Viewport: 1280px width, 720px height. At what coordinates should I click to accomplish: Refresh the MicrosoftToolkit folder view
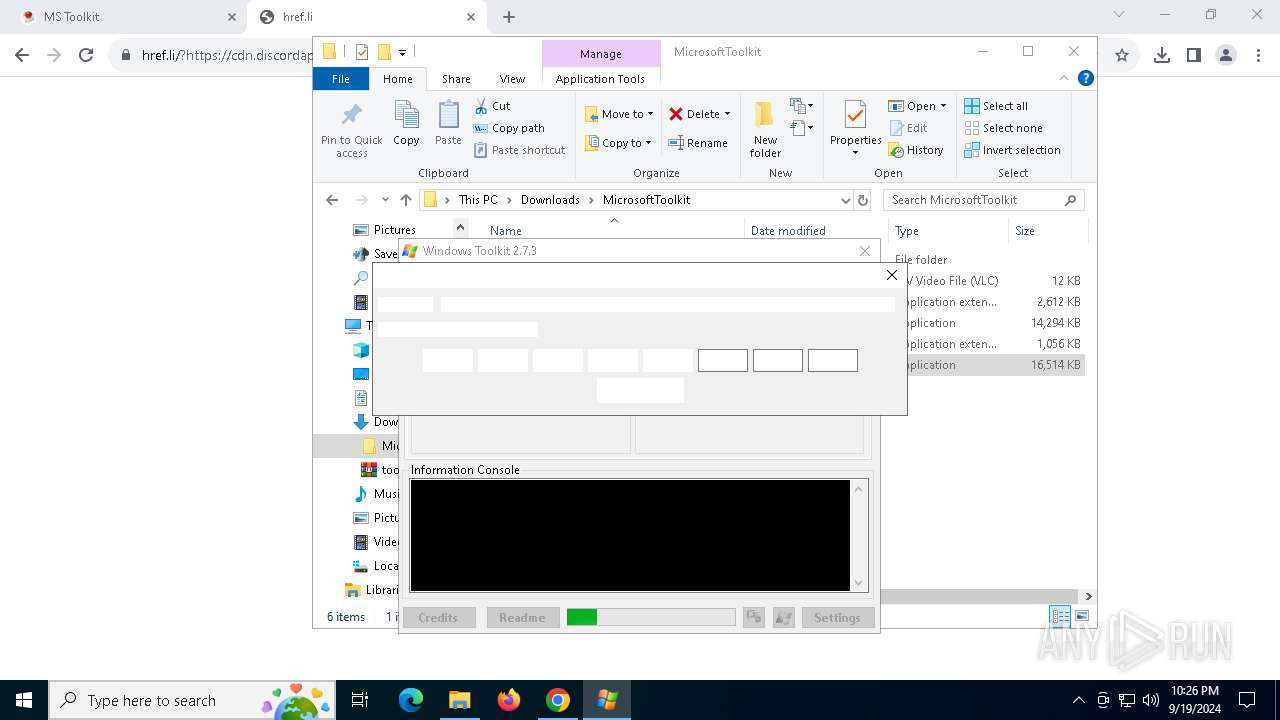[x=863, y=200]
